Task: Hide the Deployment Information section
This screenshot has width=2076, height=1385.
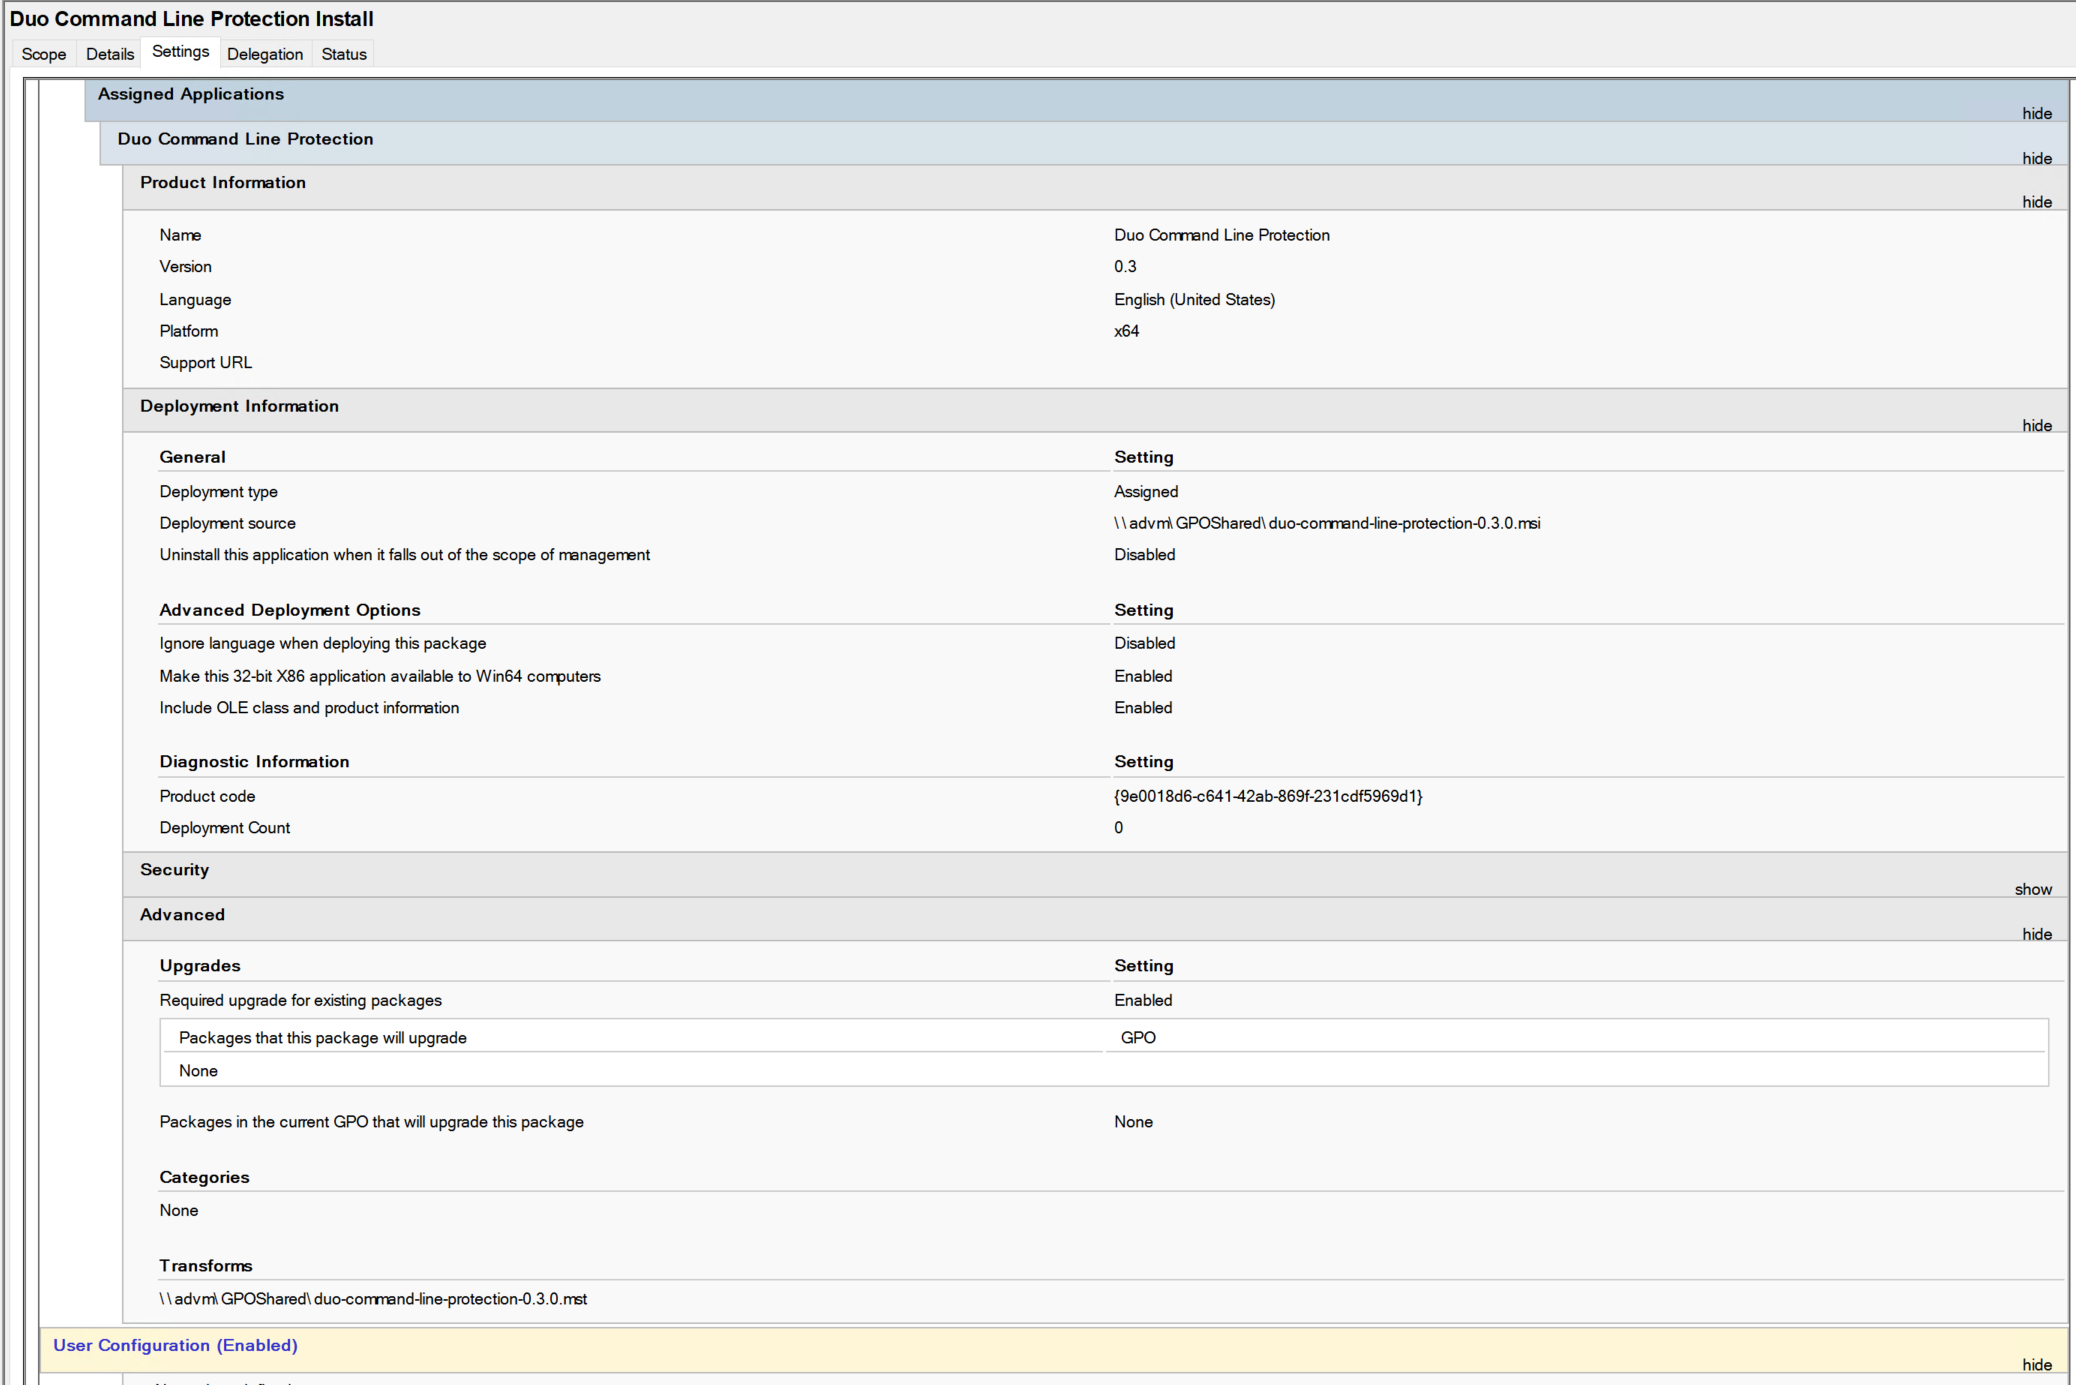Action: tap(2037, 425)
